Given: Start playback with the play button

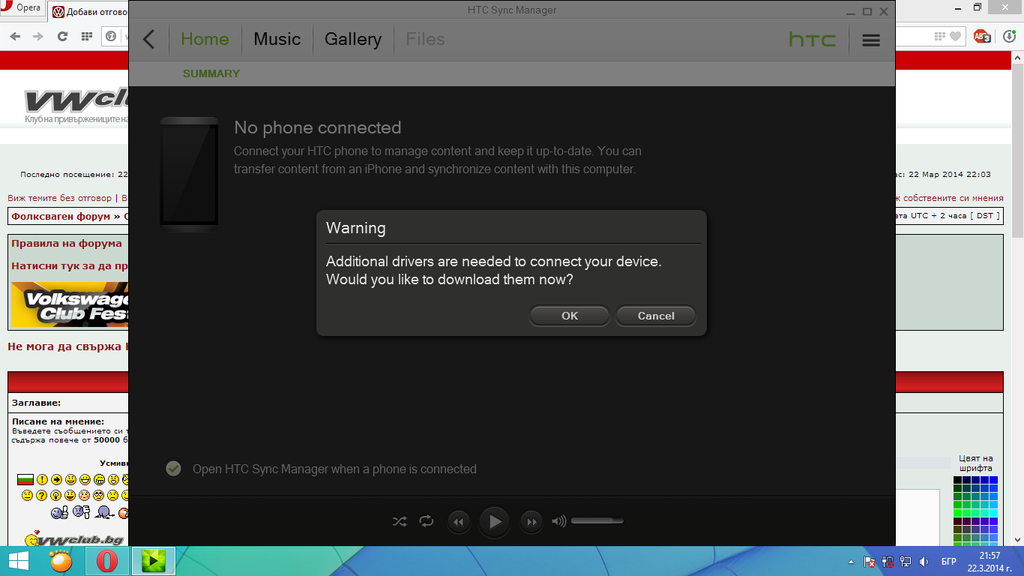Looking at the screenshot, I should pos(494,521).
